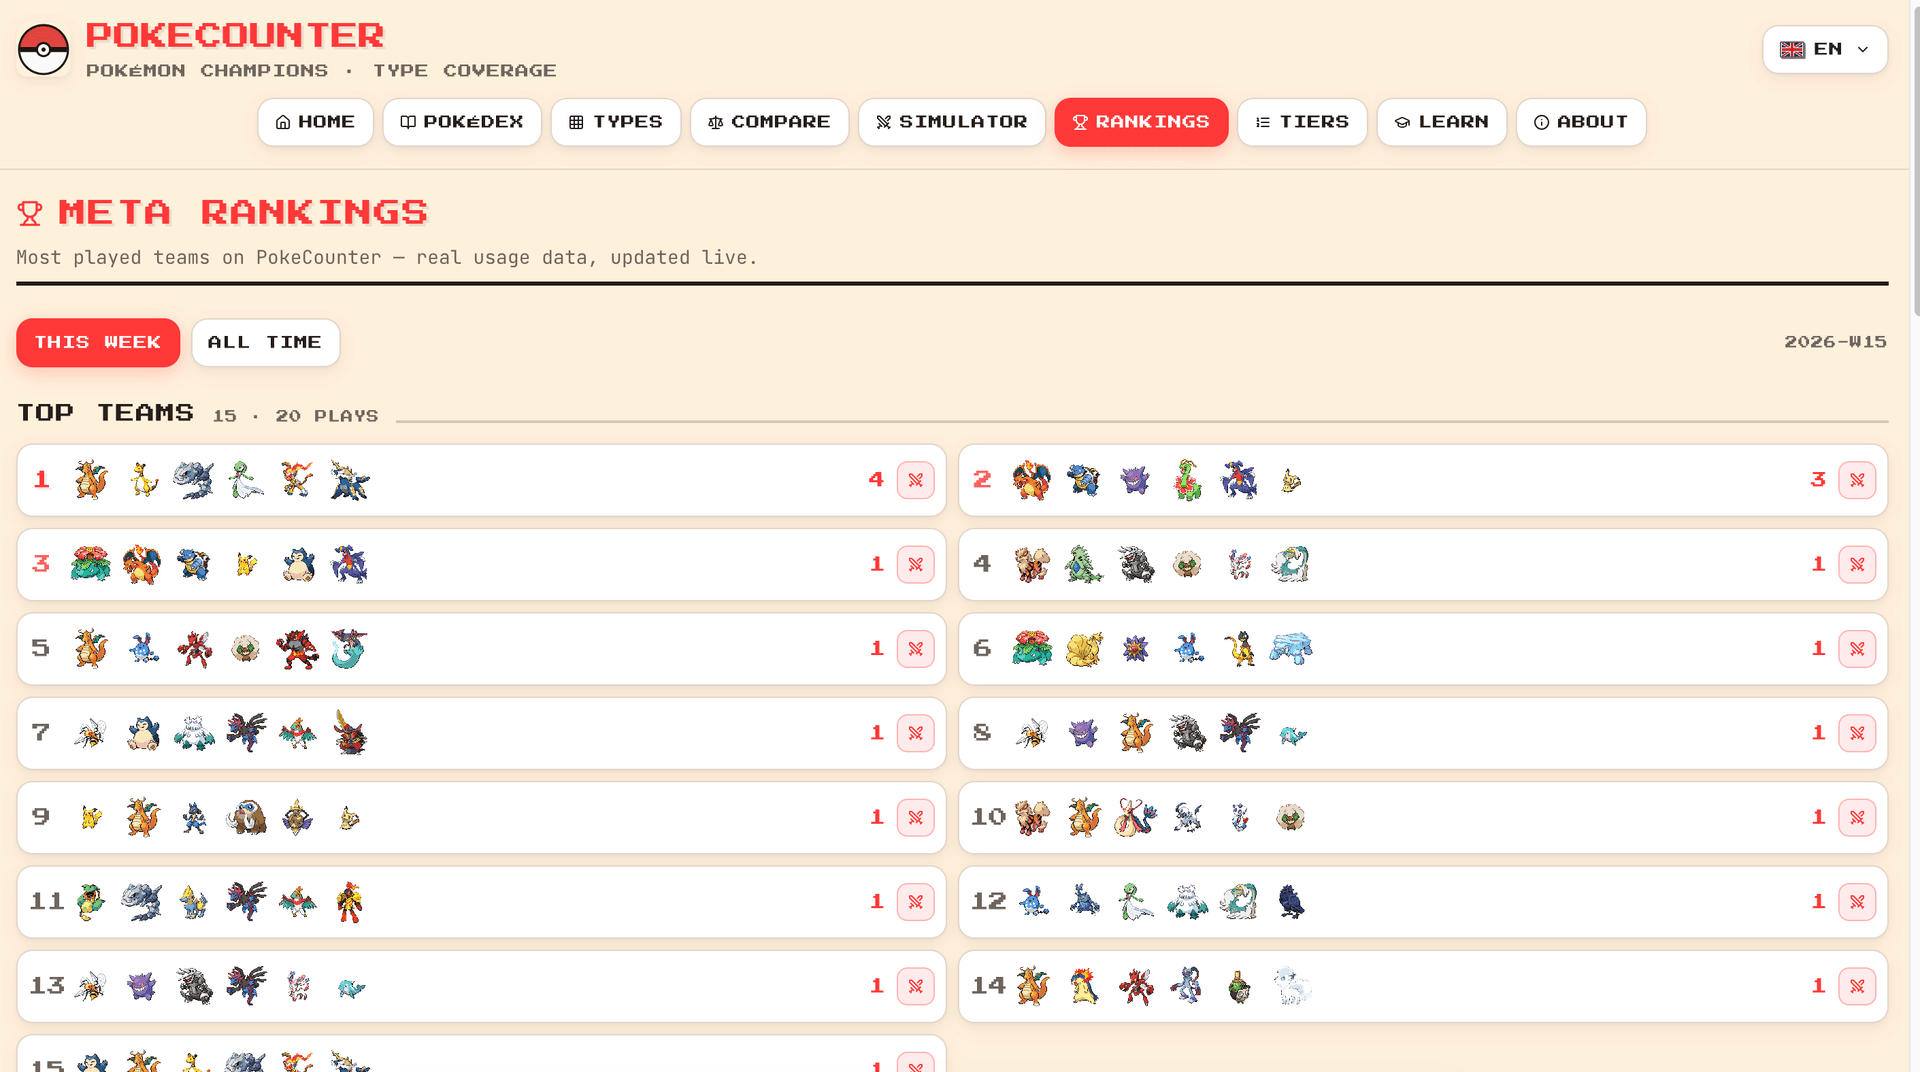The width and height of the screenshot is (1920, 1072).
Task: Open the Compare tab
Action: 769,122
